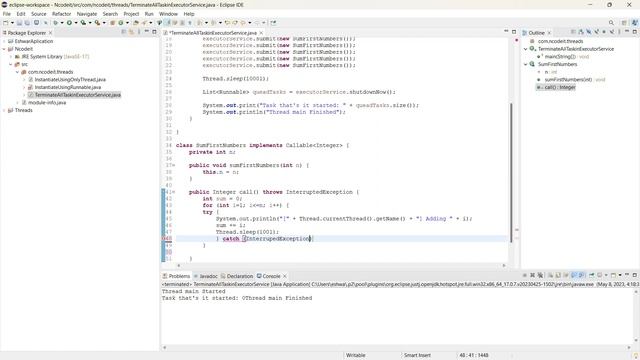The image size is (640, 360).
Task: Open the Run button dropdown arrow
Action: (76, 23)
